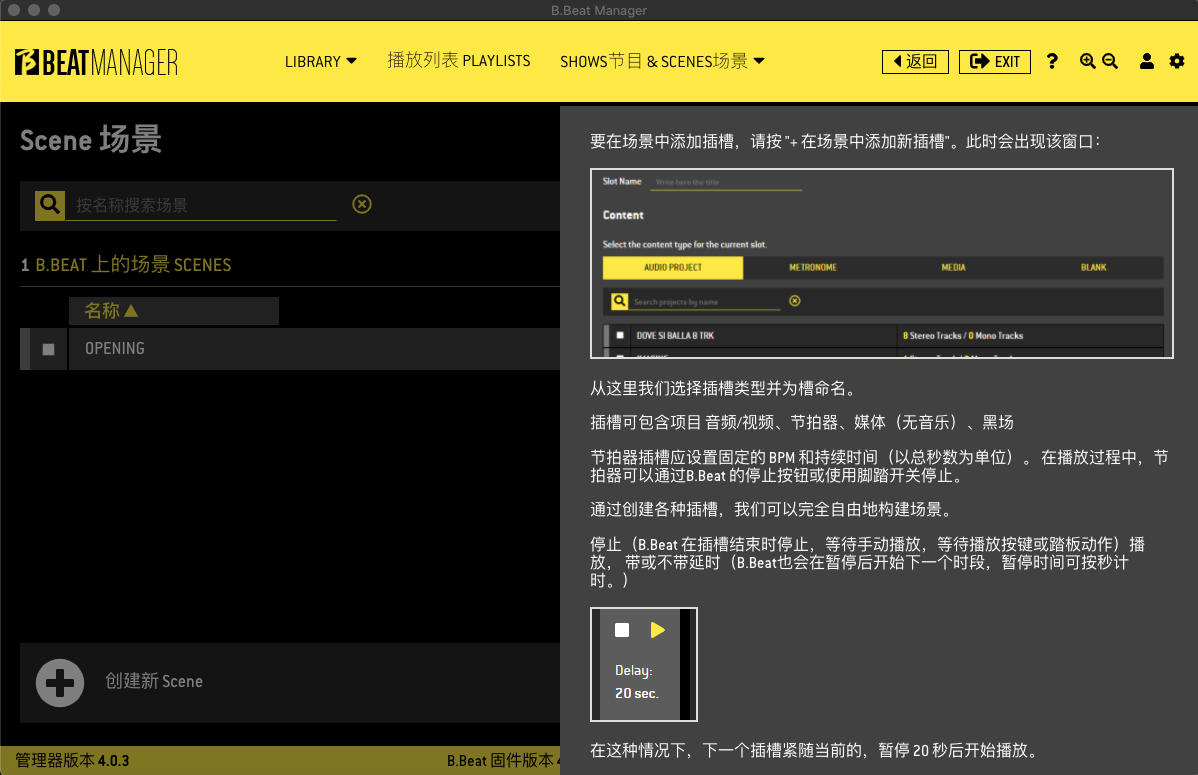This screenshot has width=1198, height=775.
Task: Expand the LIBRARY dropdown menu
Action: [321, 61]
